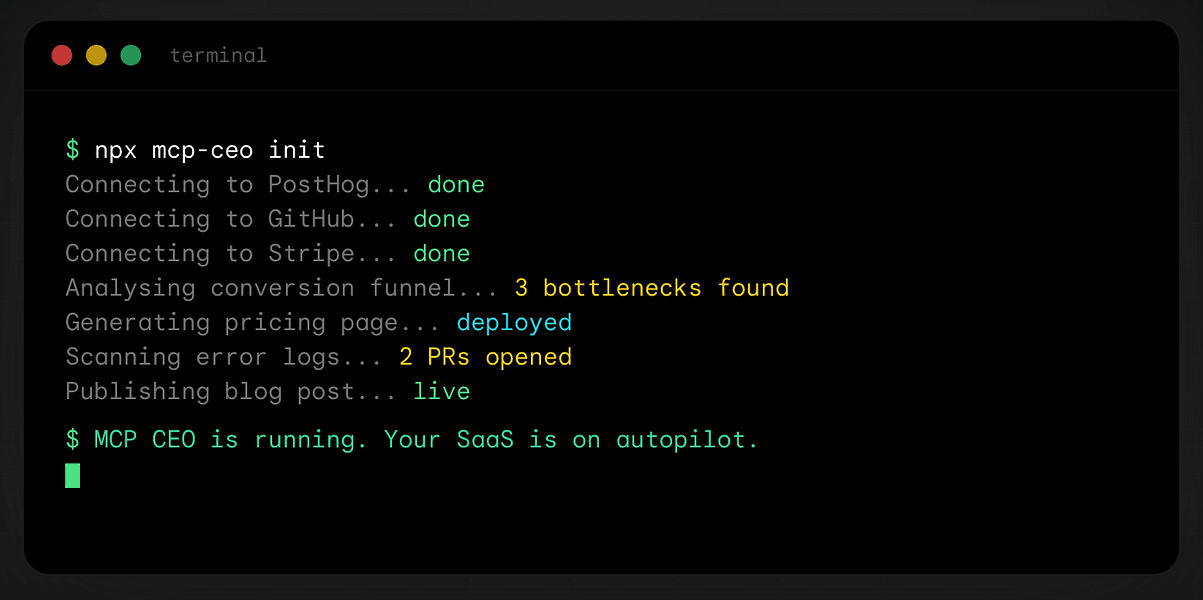Open the blue 'deployed' status link
1203x600 pixels.
[x=514, y=322]
